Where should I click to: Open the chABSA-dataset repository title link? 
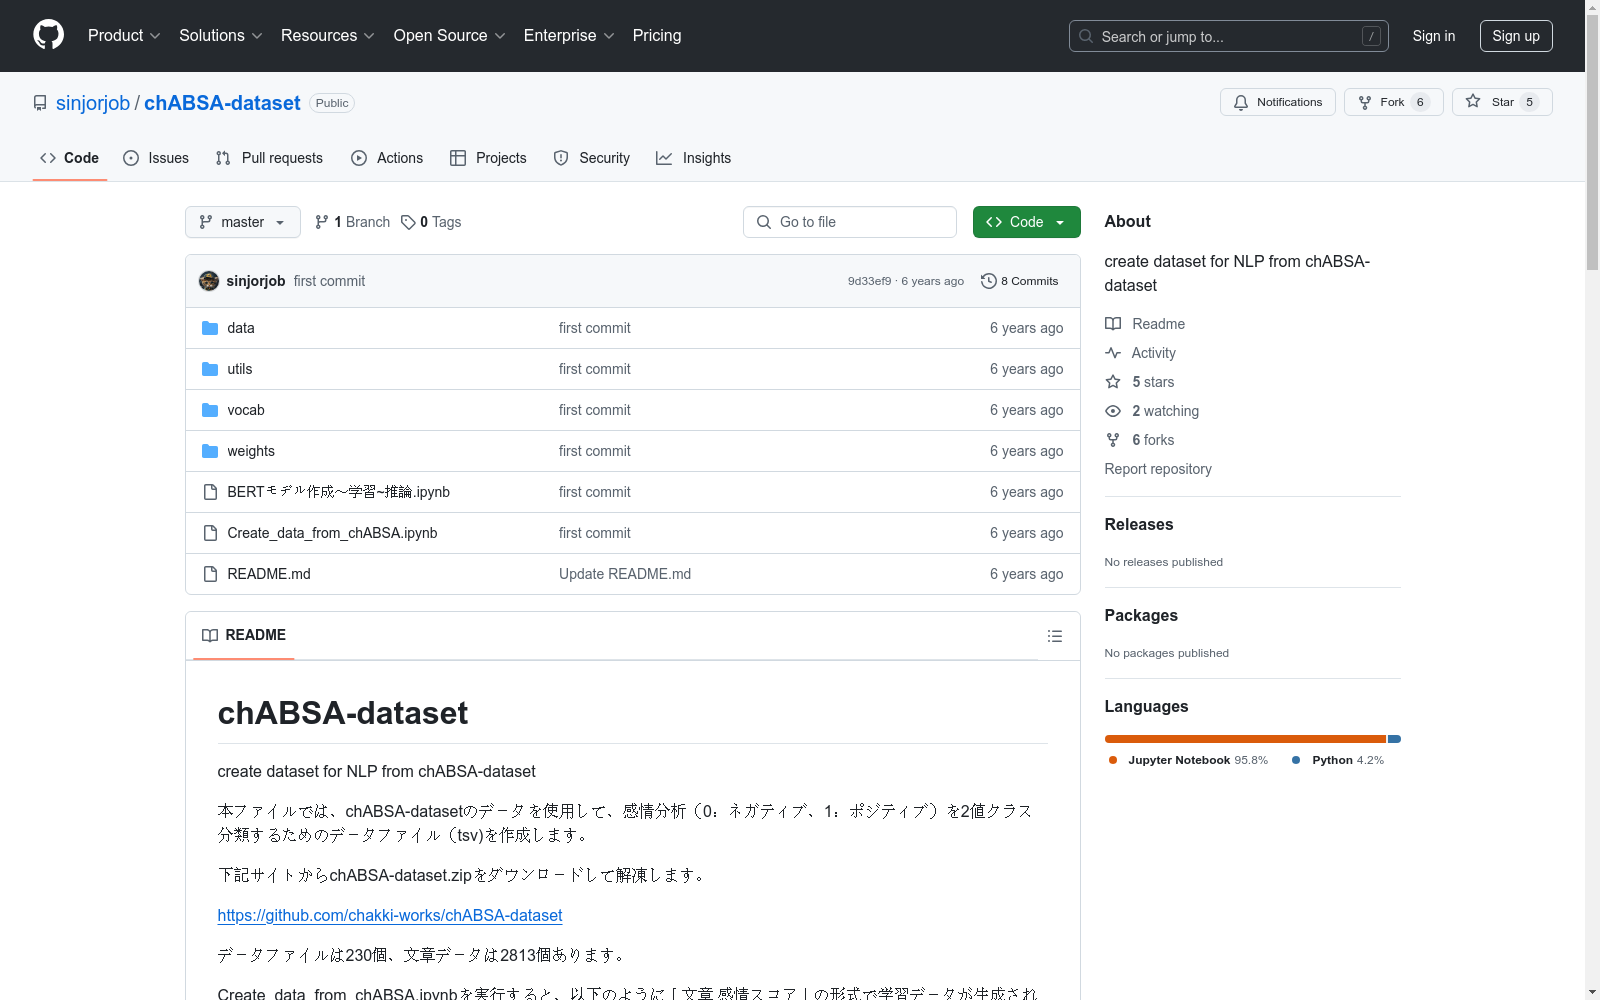coord(222,103)
